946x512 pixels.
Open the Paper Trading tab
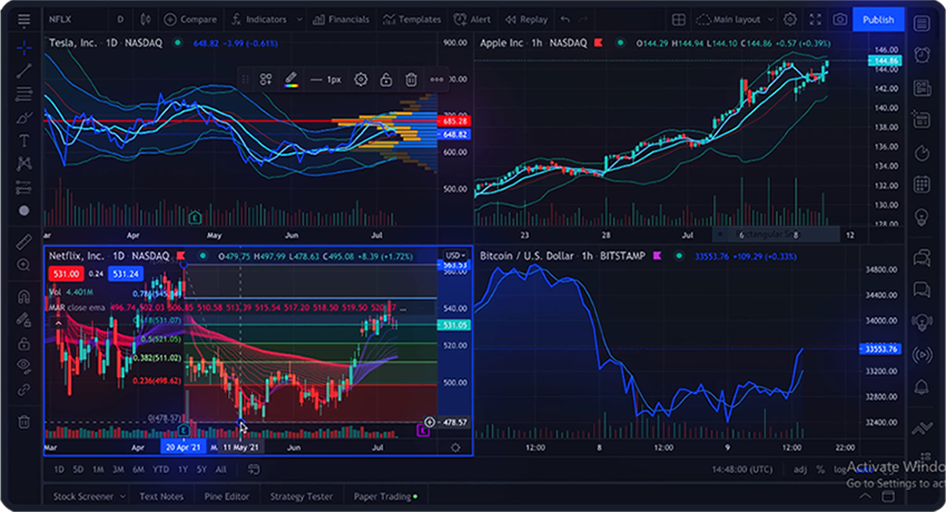coord(385,496)
